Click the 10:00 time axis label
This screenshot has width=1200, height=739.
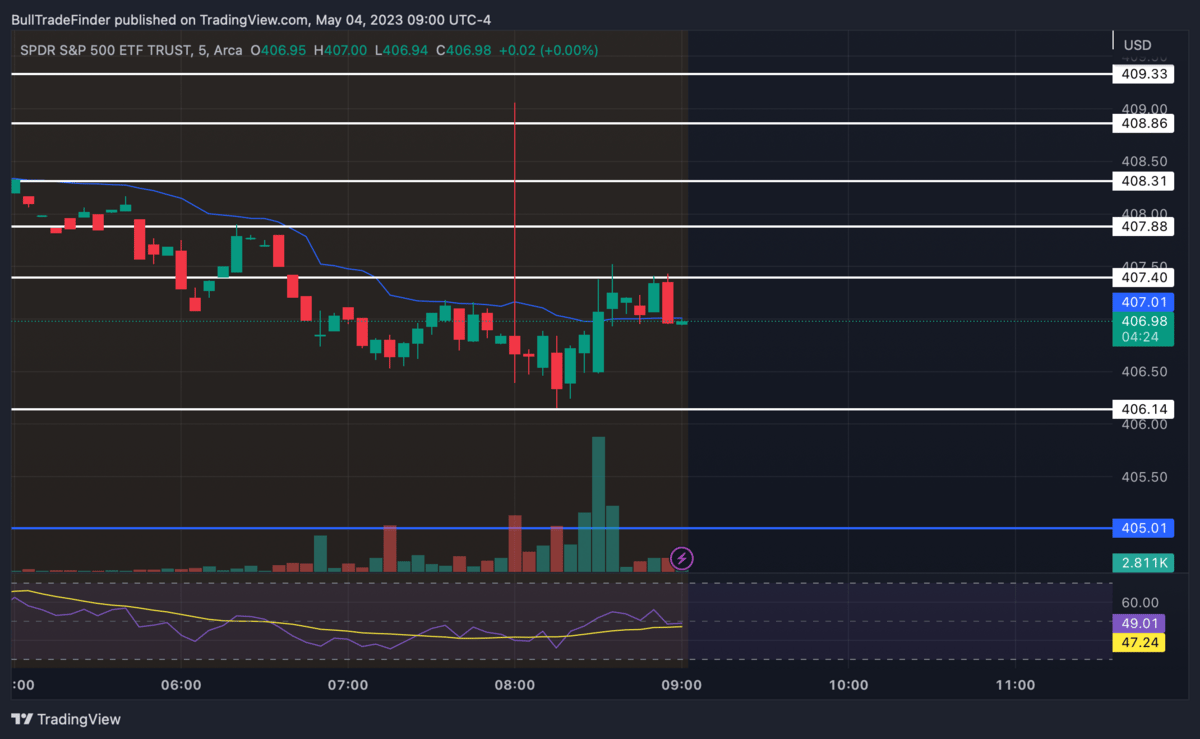point(848,685)
